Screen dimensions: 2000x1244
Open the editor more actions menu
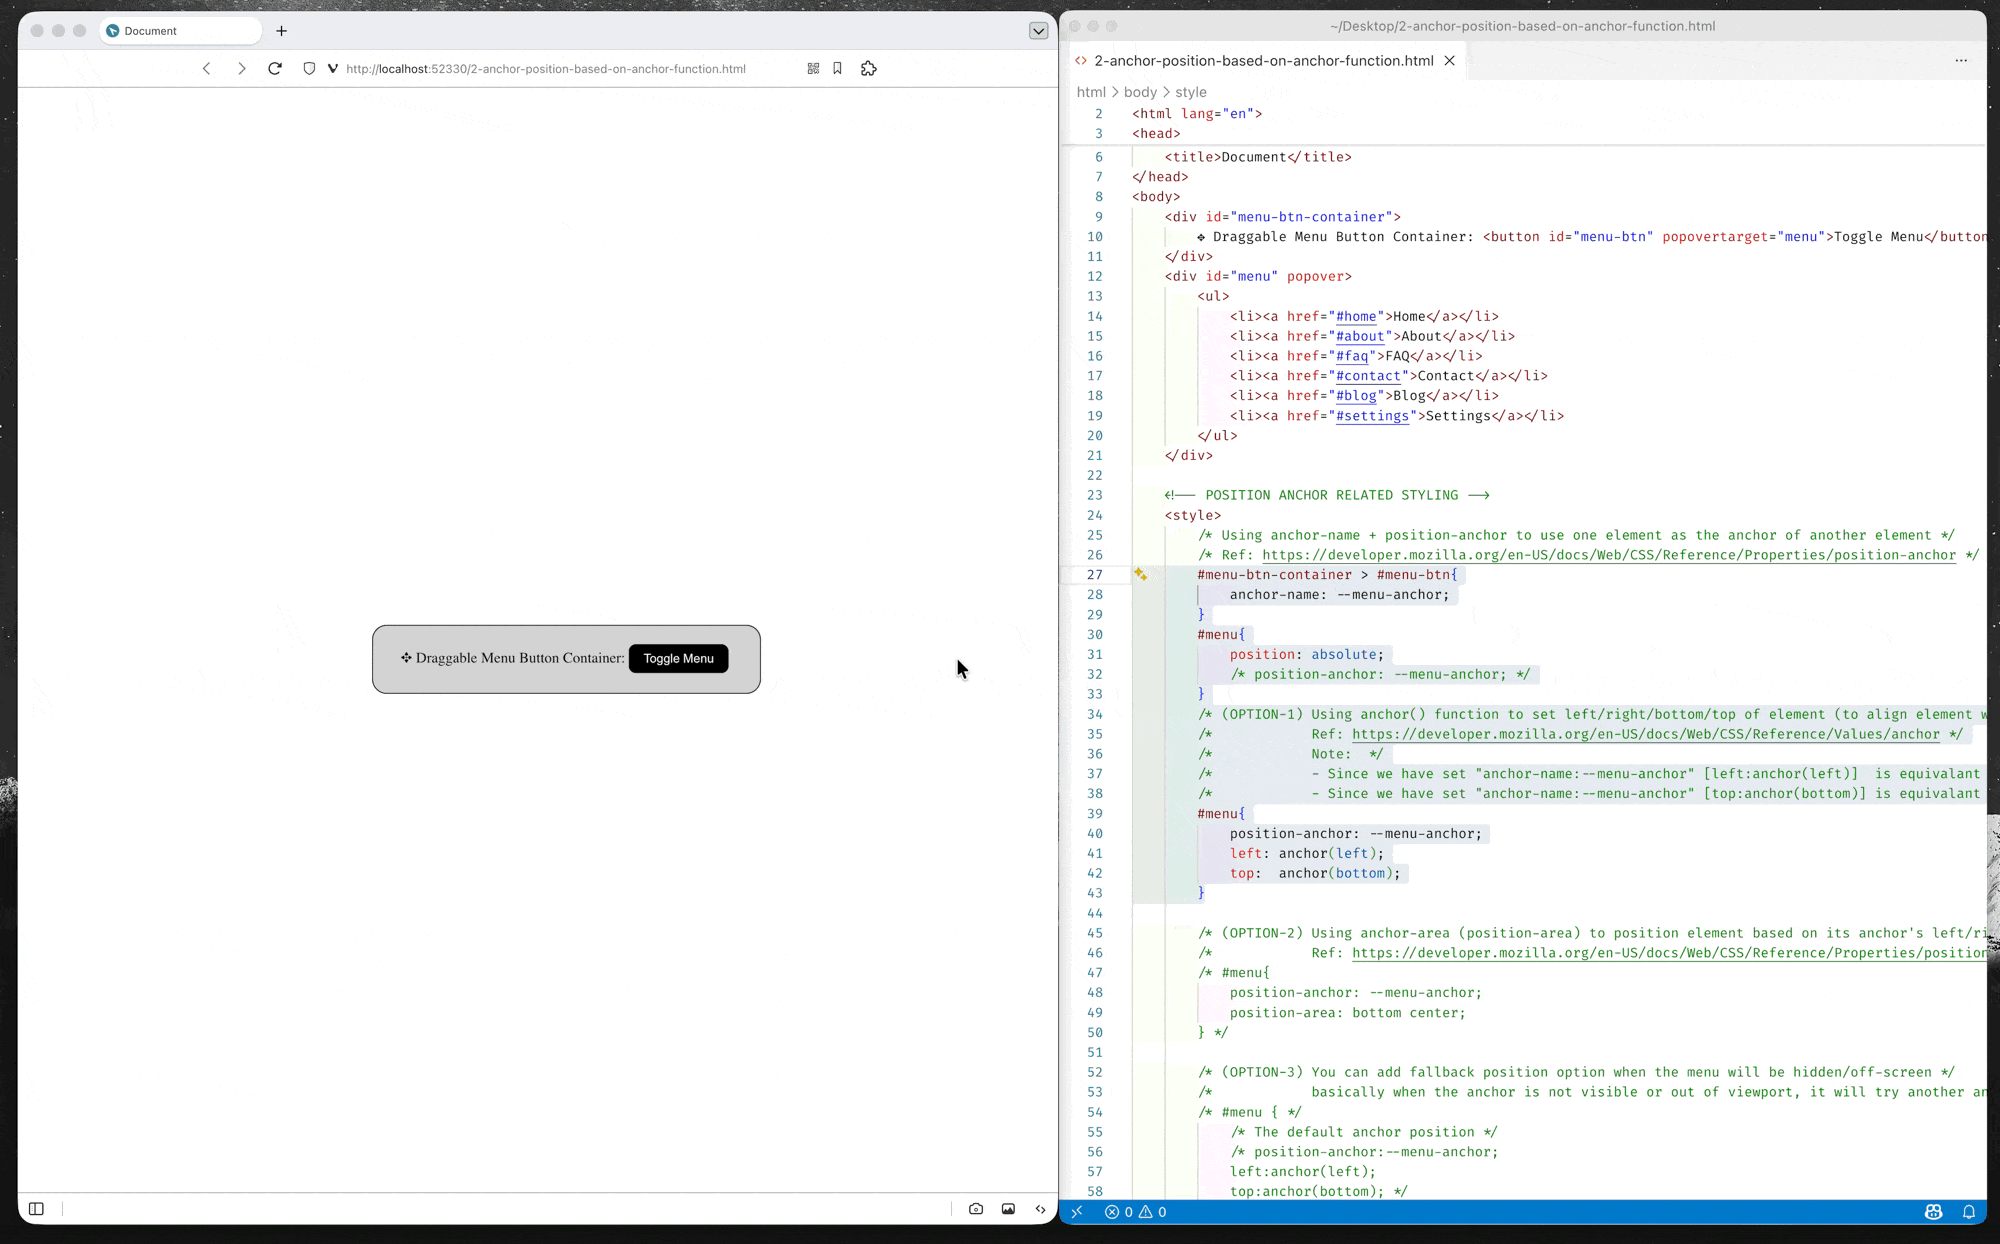click(x=1961, y=61)
